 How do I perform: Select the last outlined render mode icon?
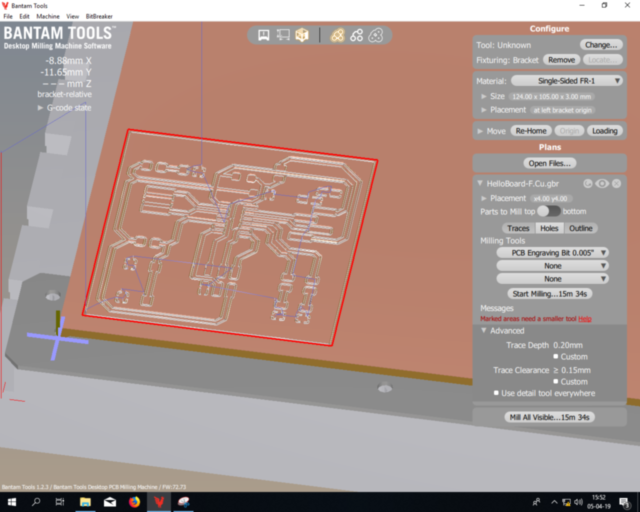click(x=376, y=35)
